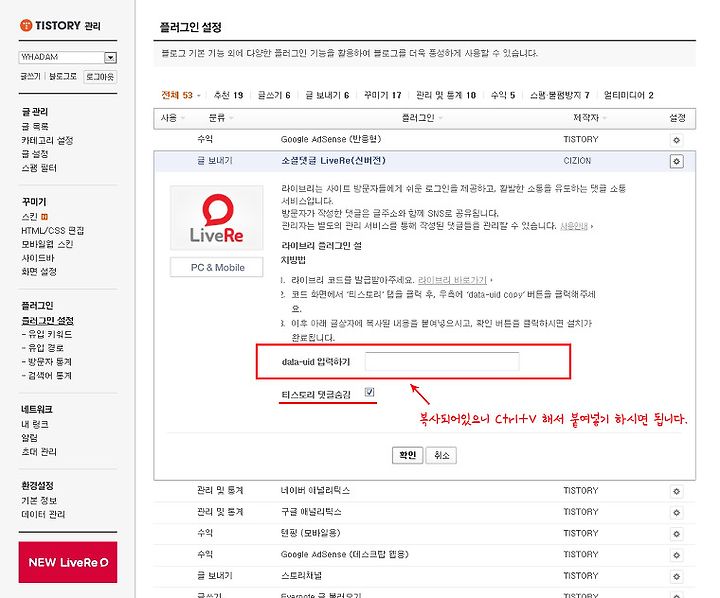Select the 추천 19 tab
This screenshot has height=598, width=720.
pyautogui.click(x=228, y=95)
